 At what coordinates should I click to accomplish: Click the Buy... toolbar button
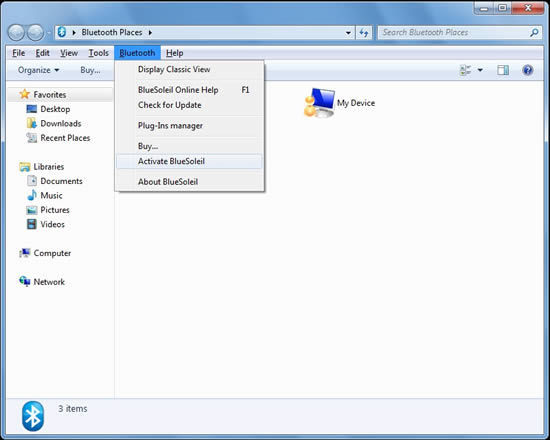[x=90, y=70]
